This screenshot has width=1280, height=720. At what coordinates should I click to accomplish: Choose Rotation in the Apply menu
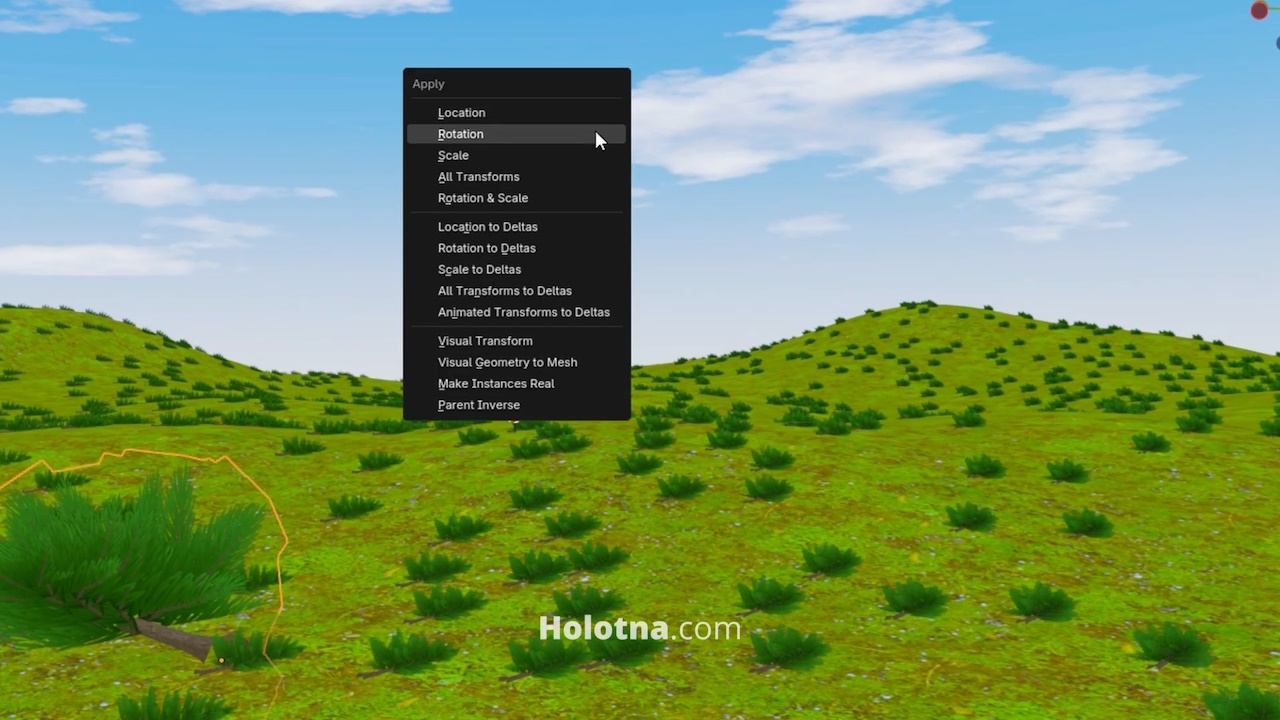tap(516, 134)
